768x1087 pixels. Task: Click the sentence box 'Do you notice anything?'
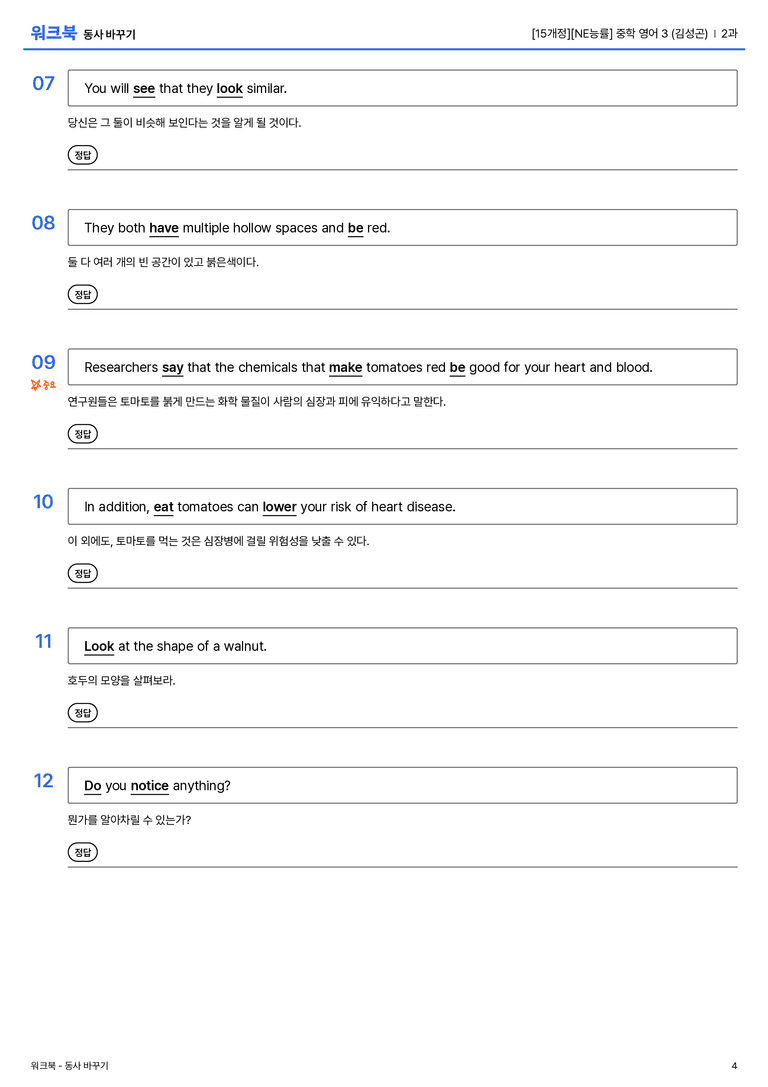pyautogui.click(x=403, y=785)
